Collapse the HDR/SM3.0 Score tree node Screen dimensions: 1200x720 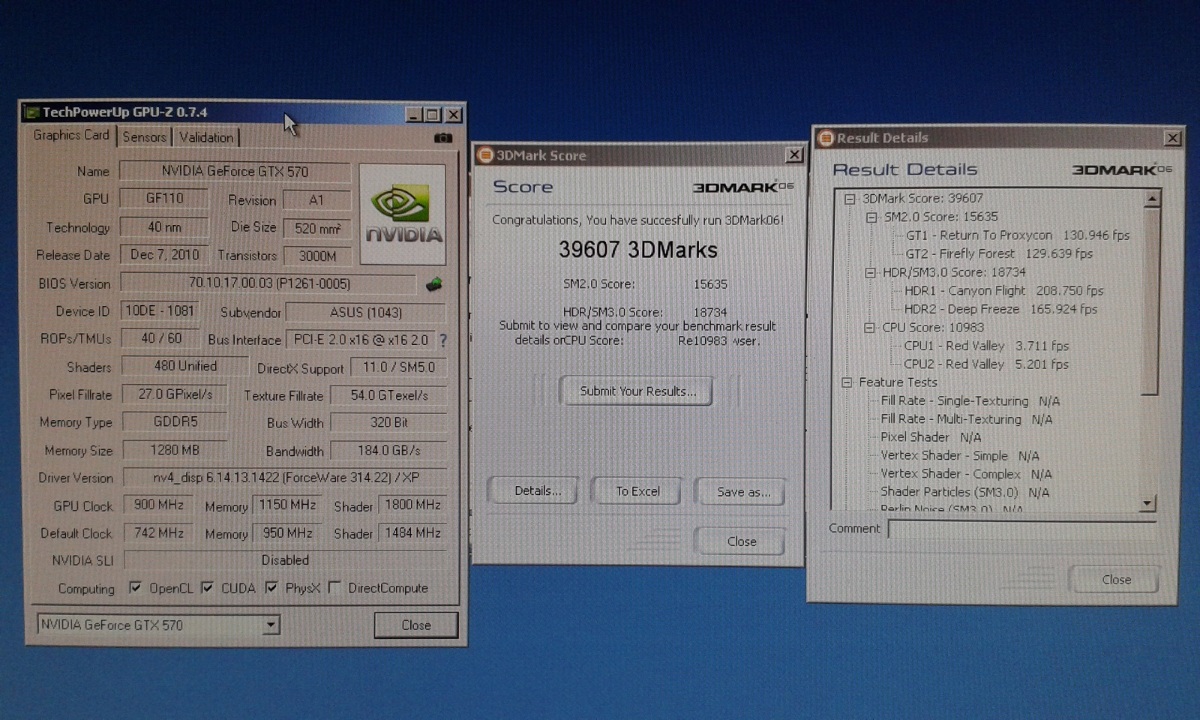[870, 272]
